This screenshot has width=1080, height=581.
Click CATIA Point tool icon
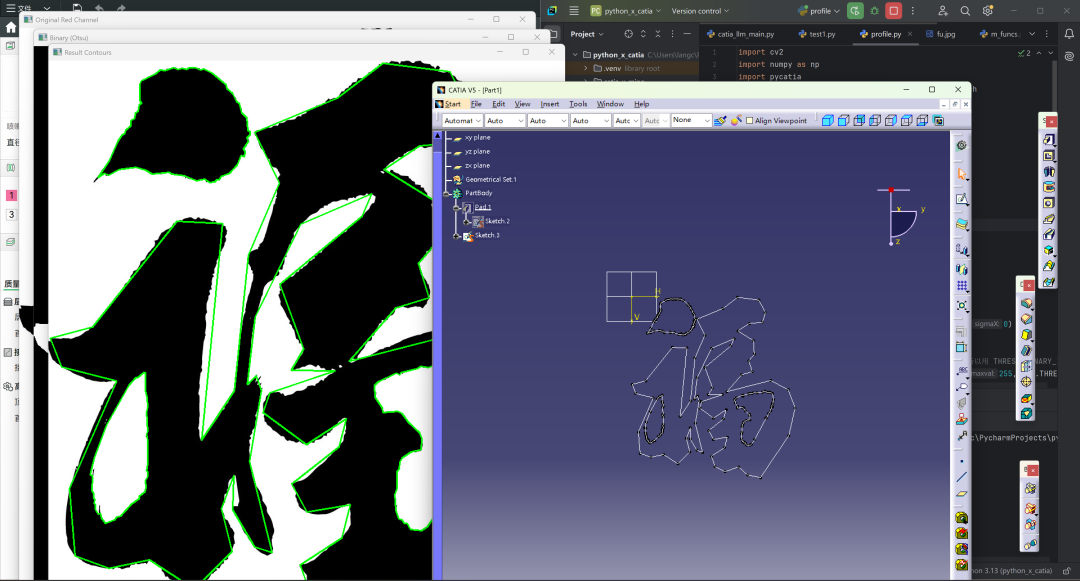click(962, 461)
